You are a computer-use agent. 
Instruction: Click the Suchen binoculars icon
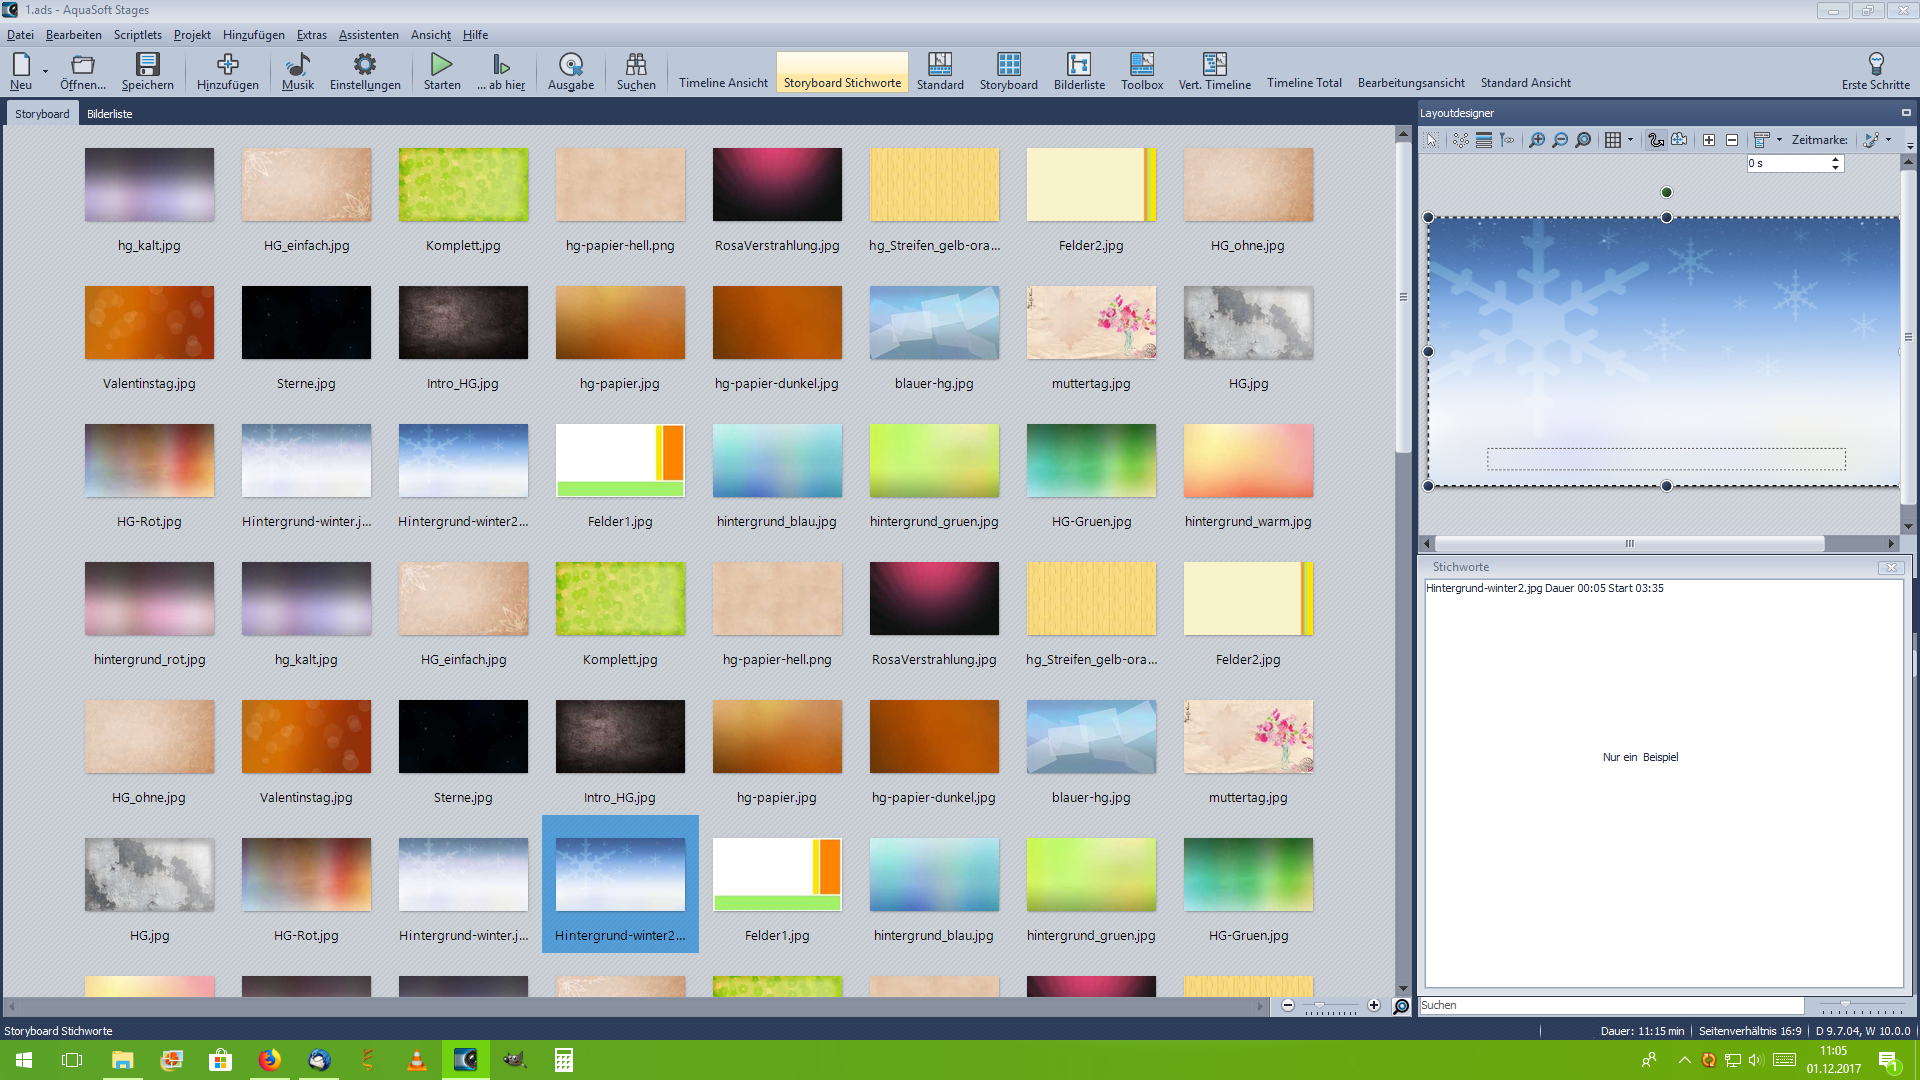click(636, 65)
